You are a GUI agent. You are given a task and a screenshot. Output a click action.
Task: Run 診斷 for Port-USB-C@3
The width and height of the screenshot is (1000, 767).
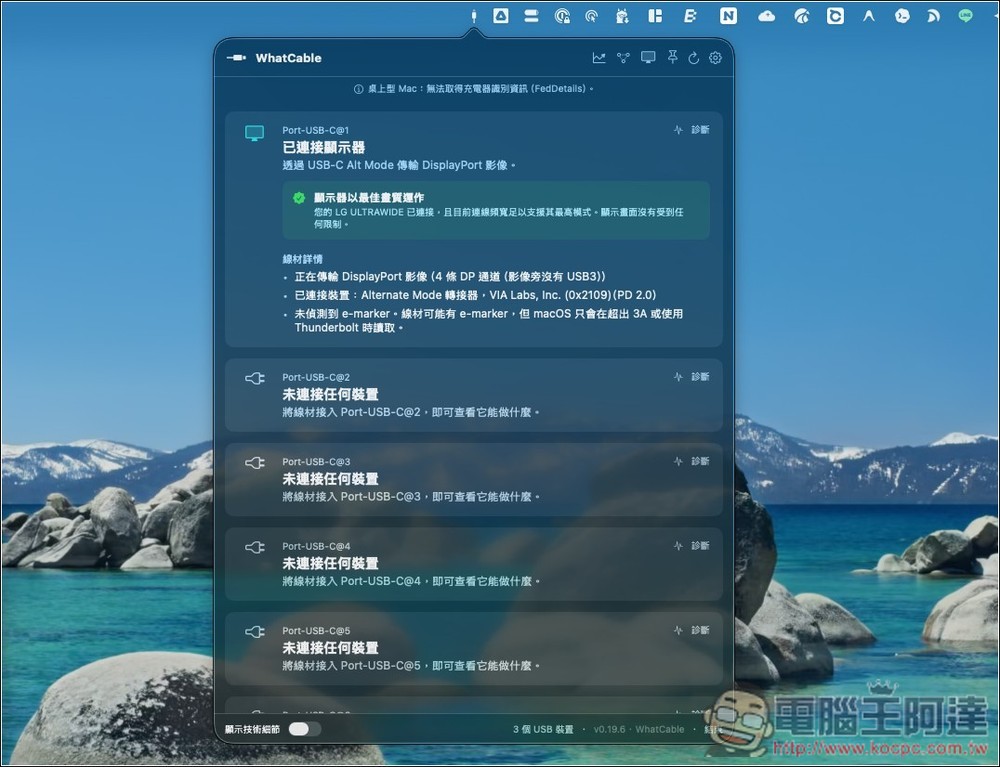[692, 462]
